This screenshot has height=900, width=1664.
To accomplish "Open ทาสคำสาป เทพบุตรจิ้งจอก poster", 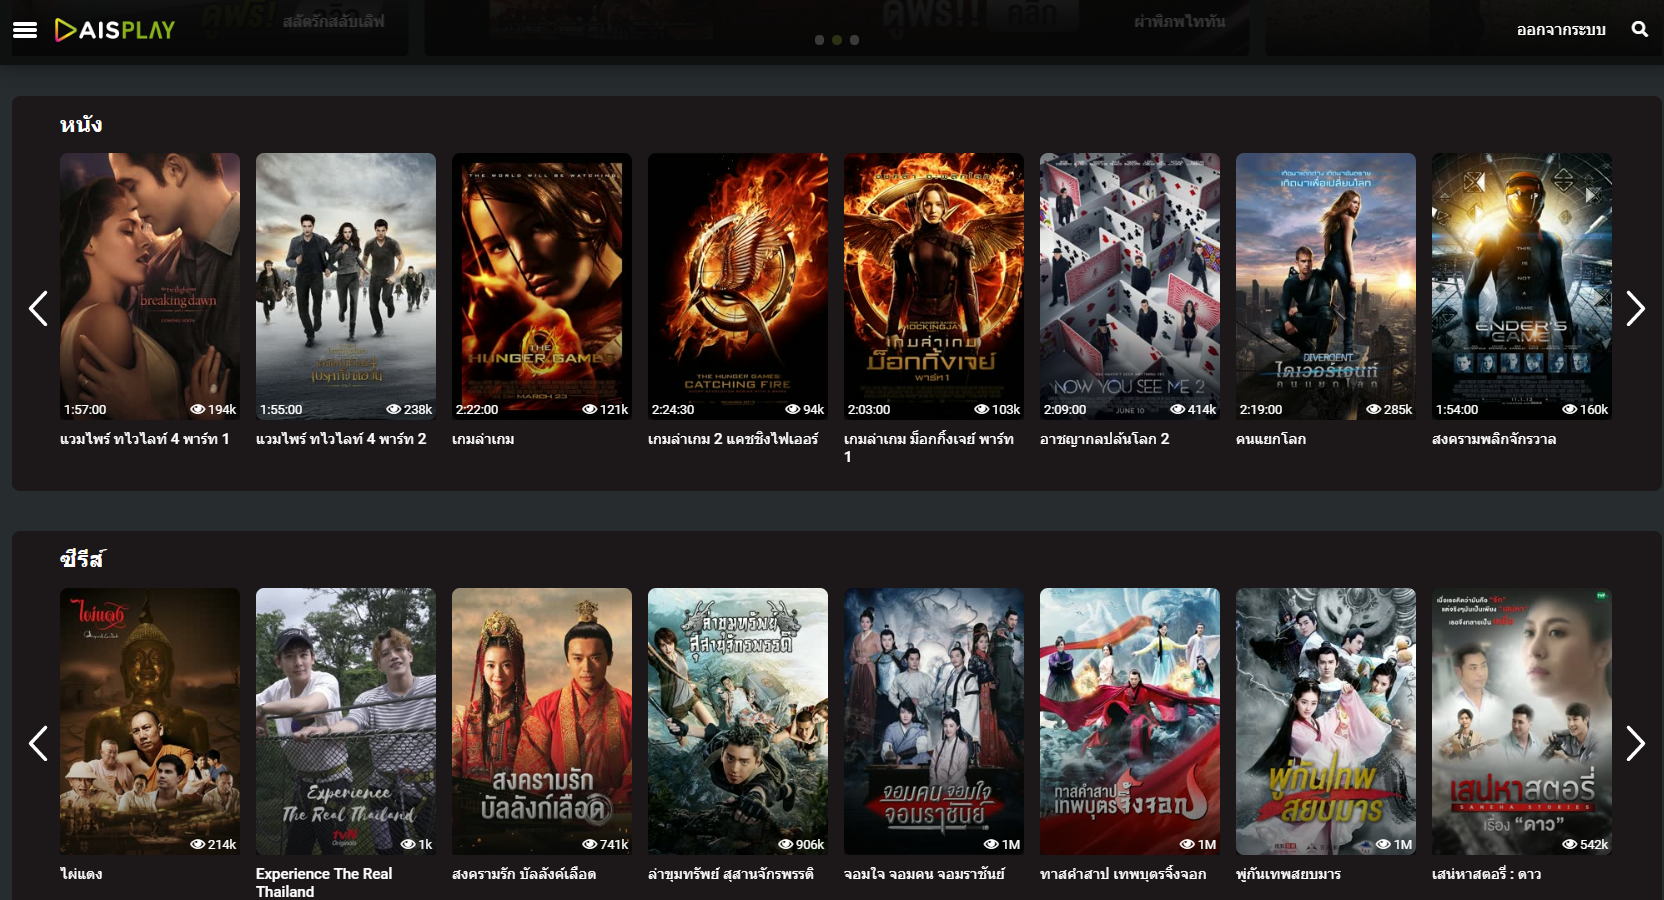I will (x=1130, y=721).
